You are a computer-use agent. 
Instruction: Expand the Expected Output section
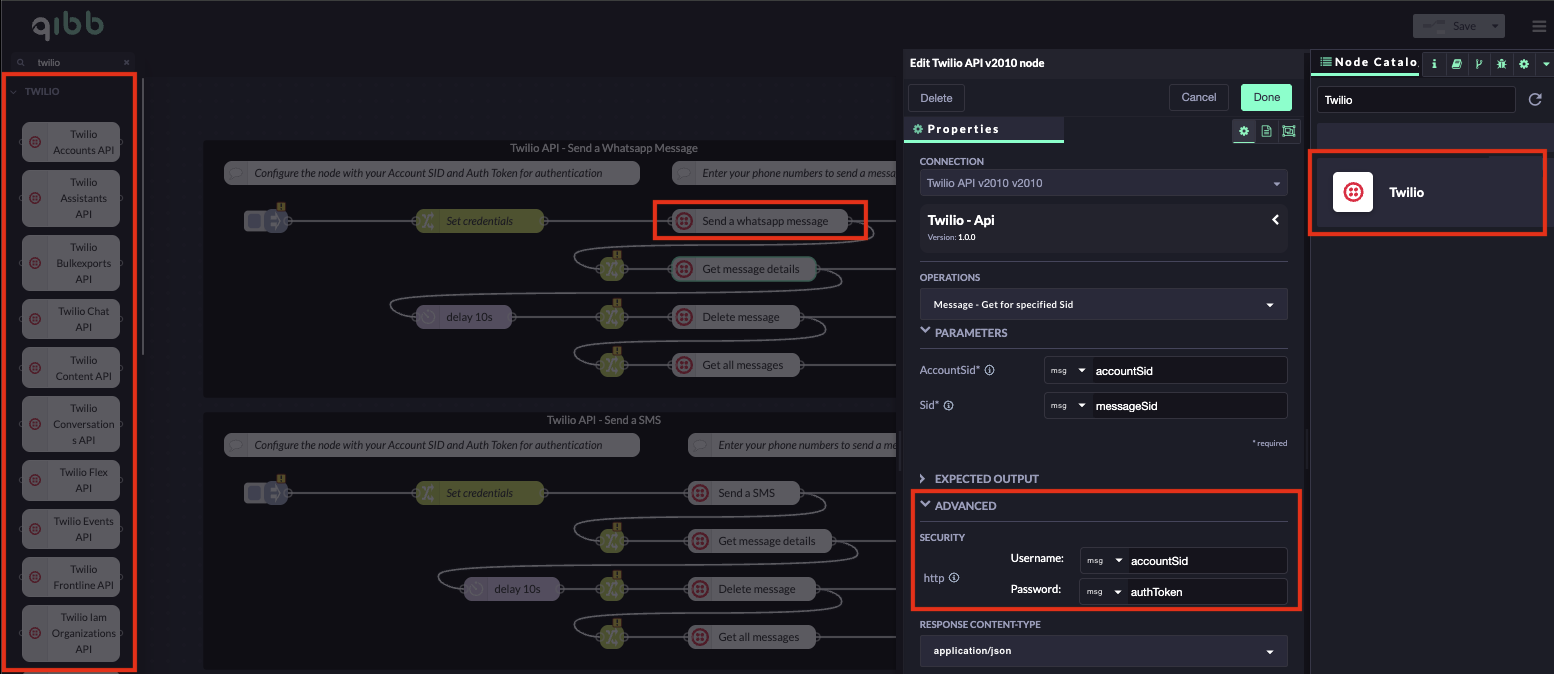click(x=986, y=479)
